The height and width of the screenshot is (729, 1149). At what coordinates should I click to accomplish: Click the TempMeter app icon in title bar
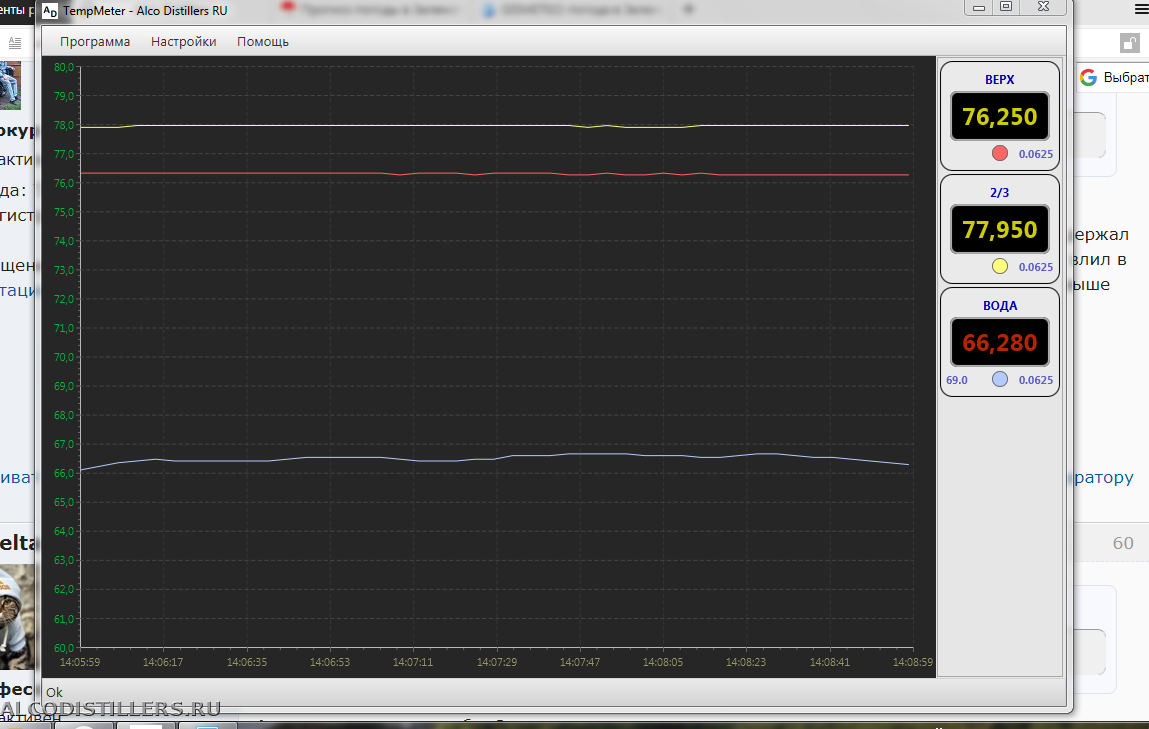(50, 11)
